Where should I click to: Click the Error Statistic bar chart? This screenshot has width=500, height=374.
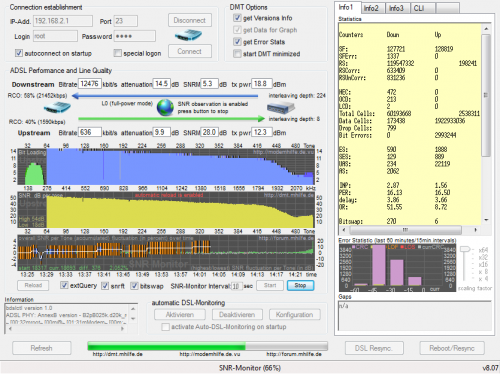397,268
